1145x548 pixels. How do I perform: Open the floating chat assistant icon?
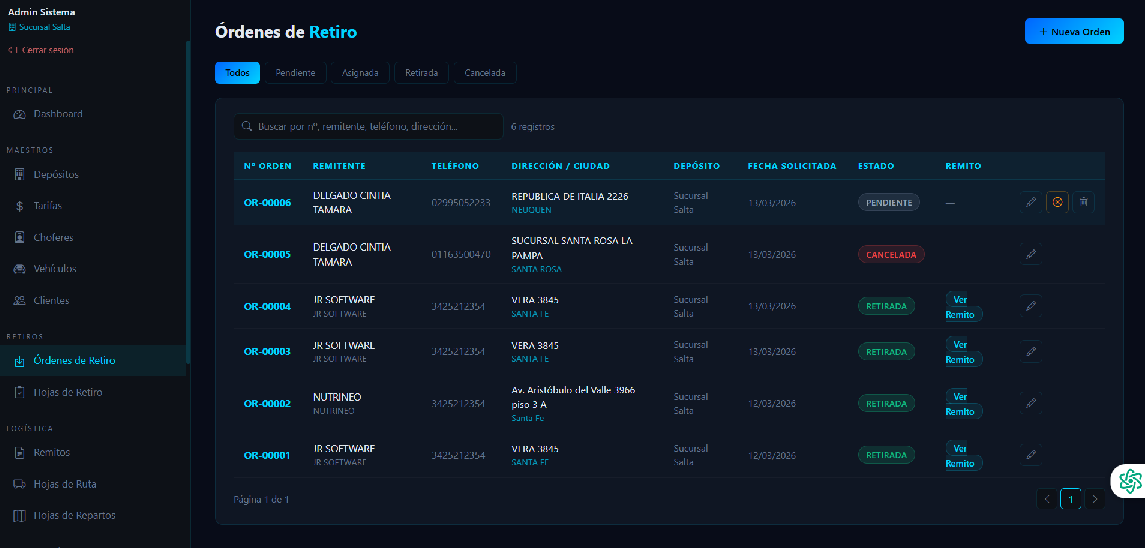click(x=1130, y=481)
